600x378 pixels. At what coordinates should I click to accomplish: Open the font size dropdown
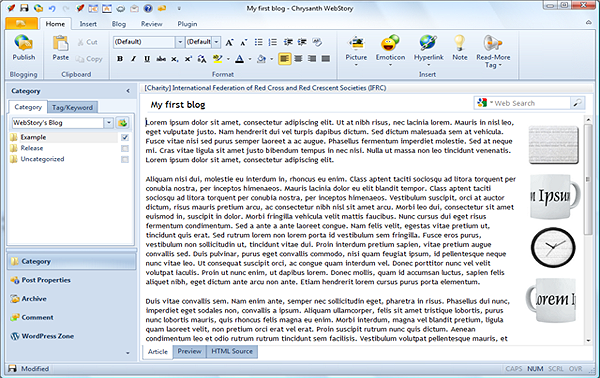click(x=217, y=42)
